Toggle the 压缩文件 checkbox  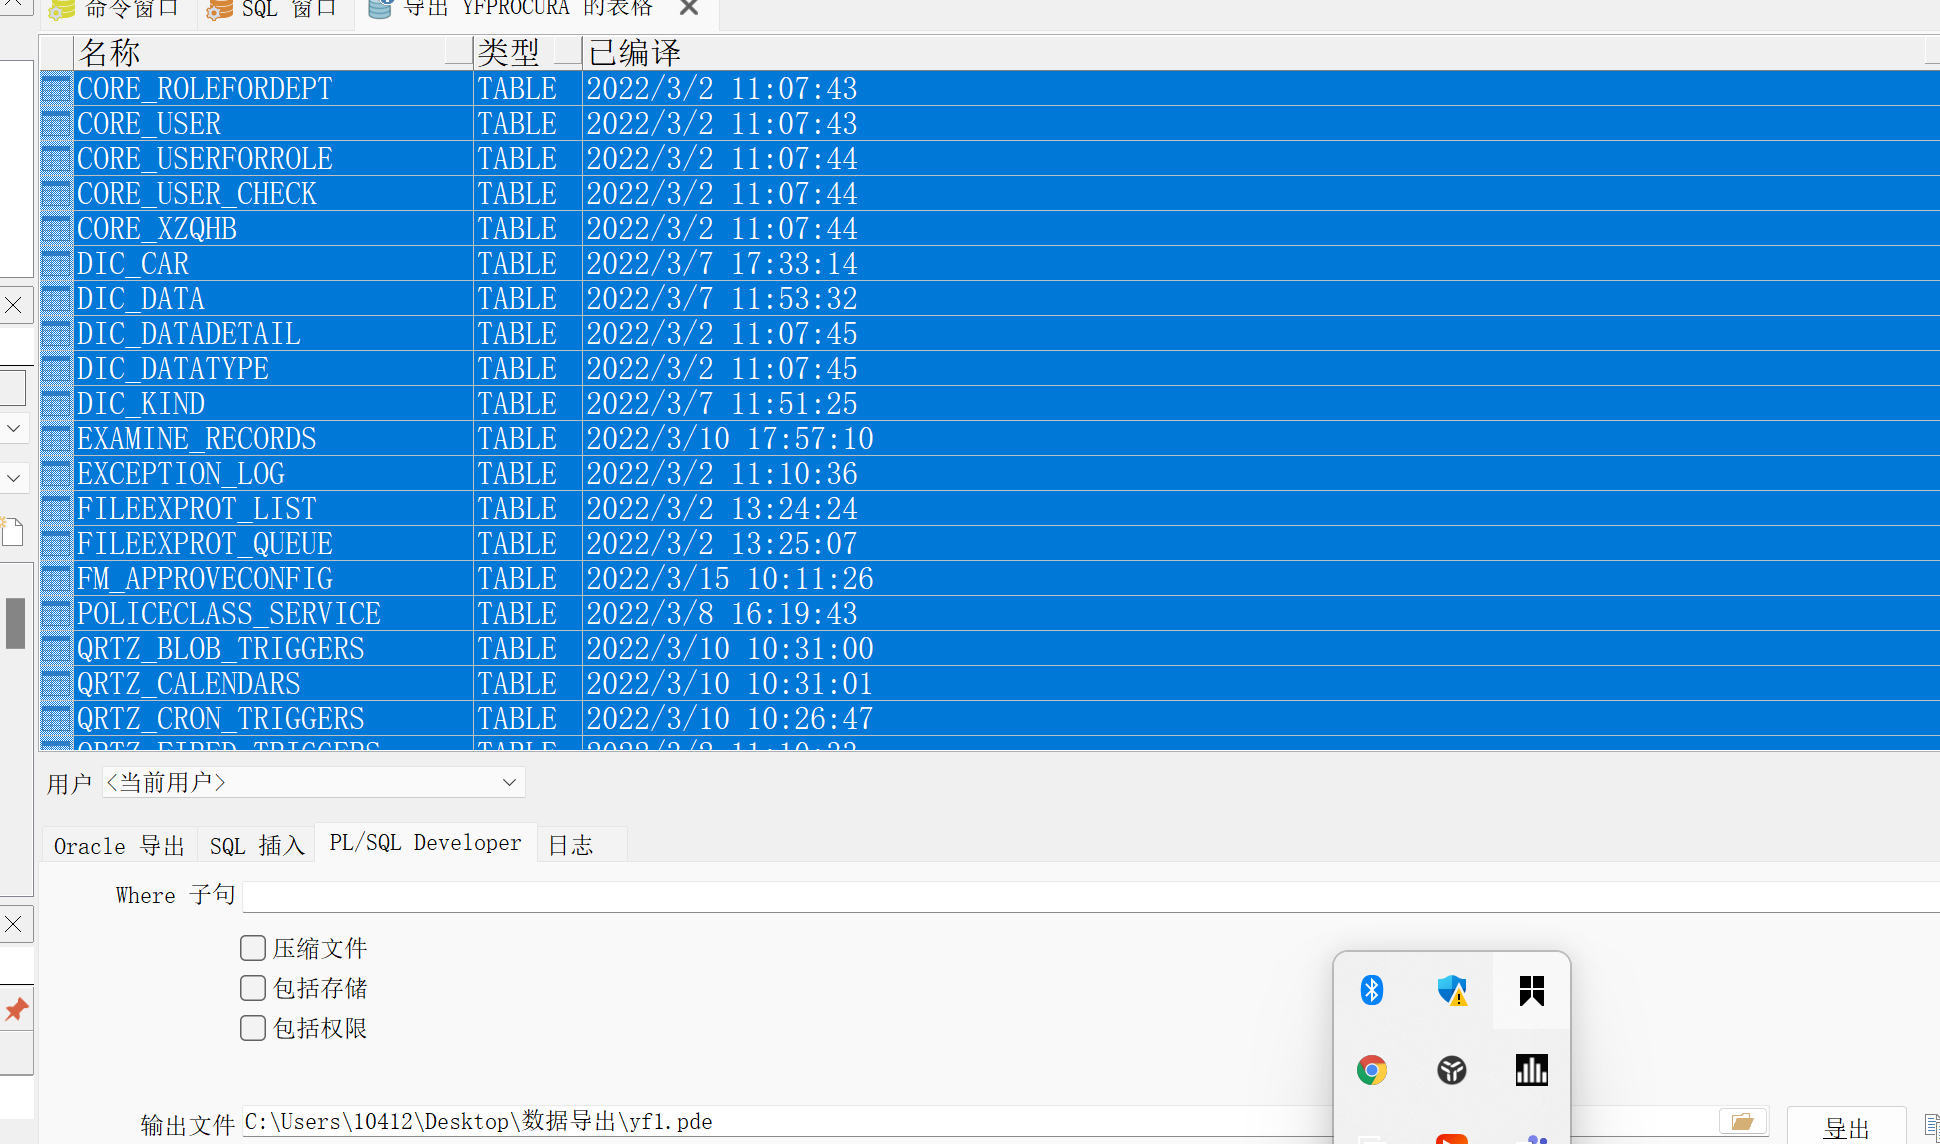(x=252, y=948)
